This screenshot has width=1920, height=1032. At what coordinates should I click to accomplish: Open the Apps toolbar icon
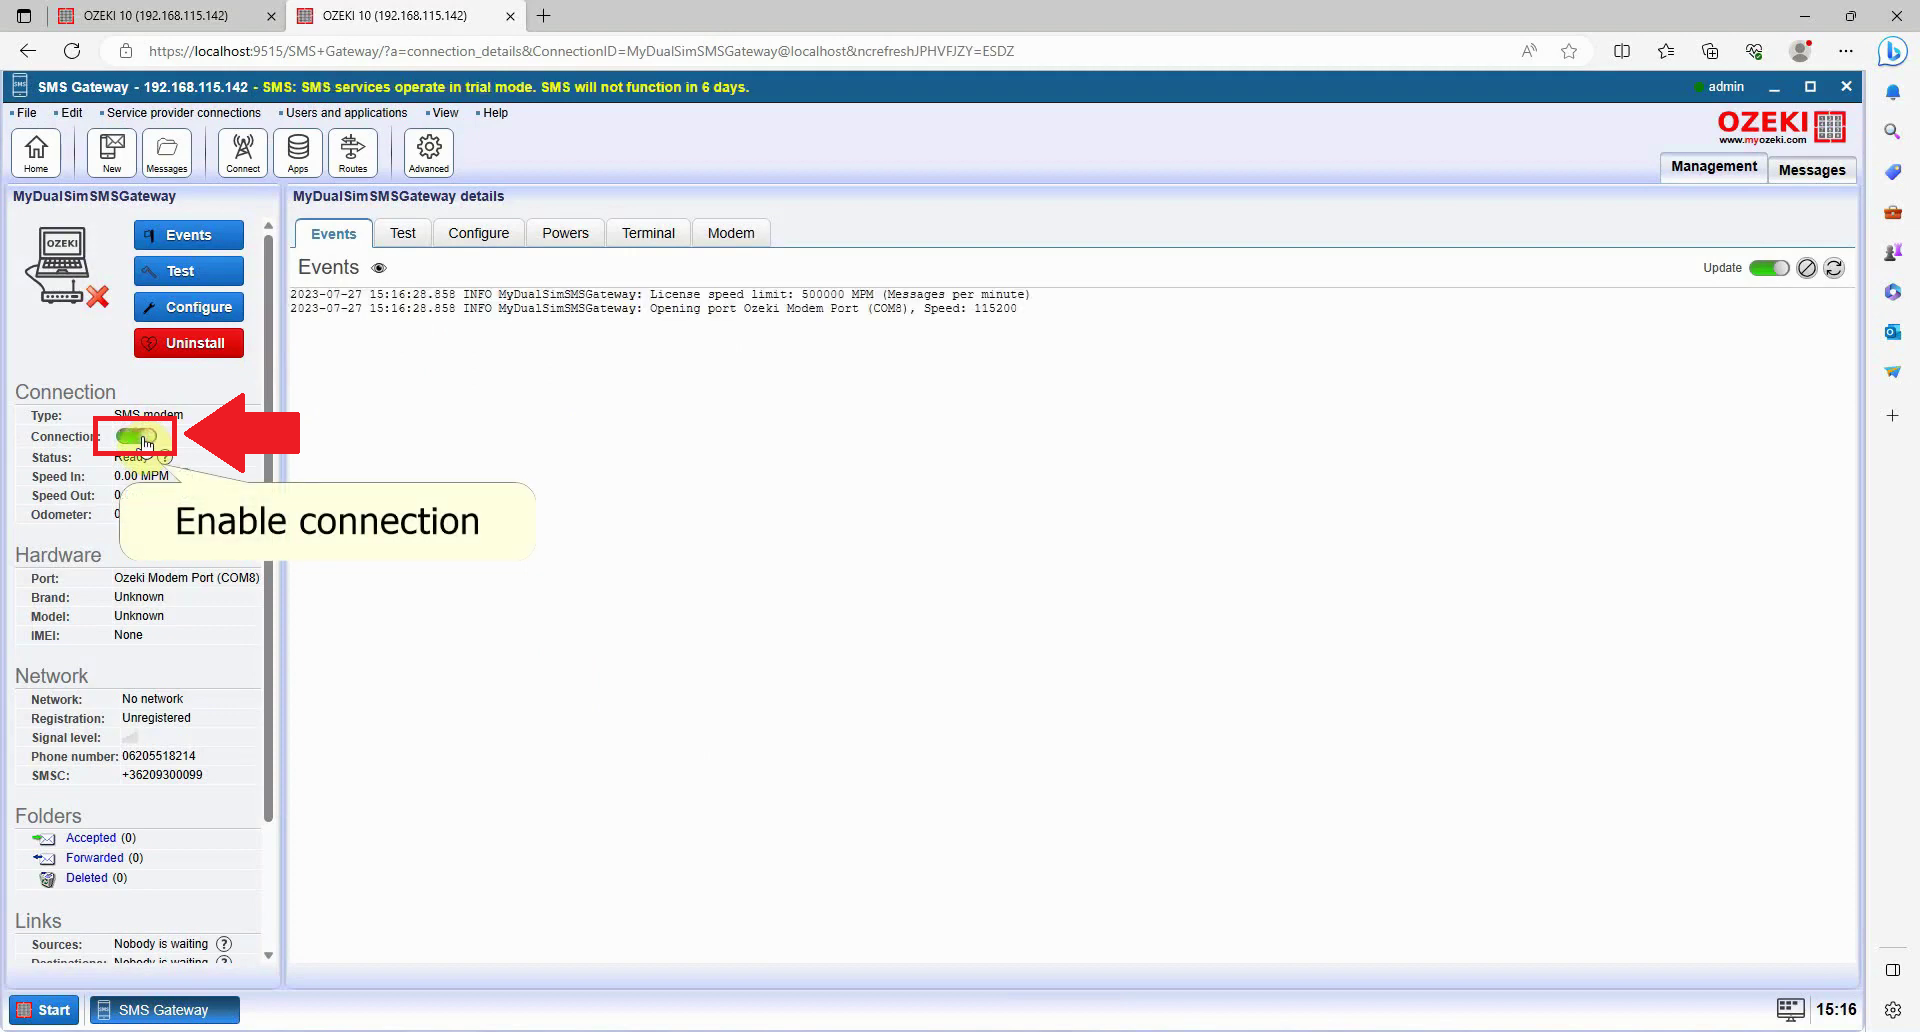coord(298,153)
